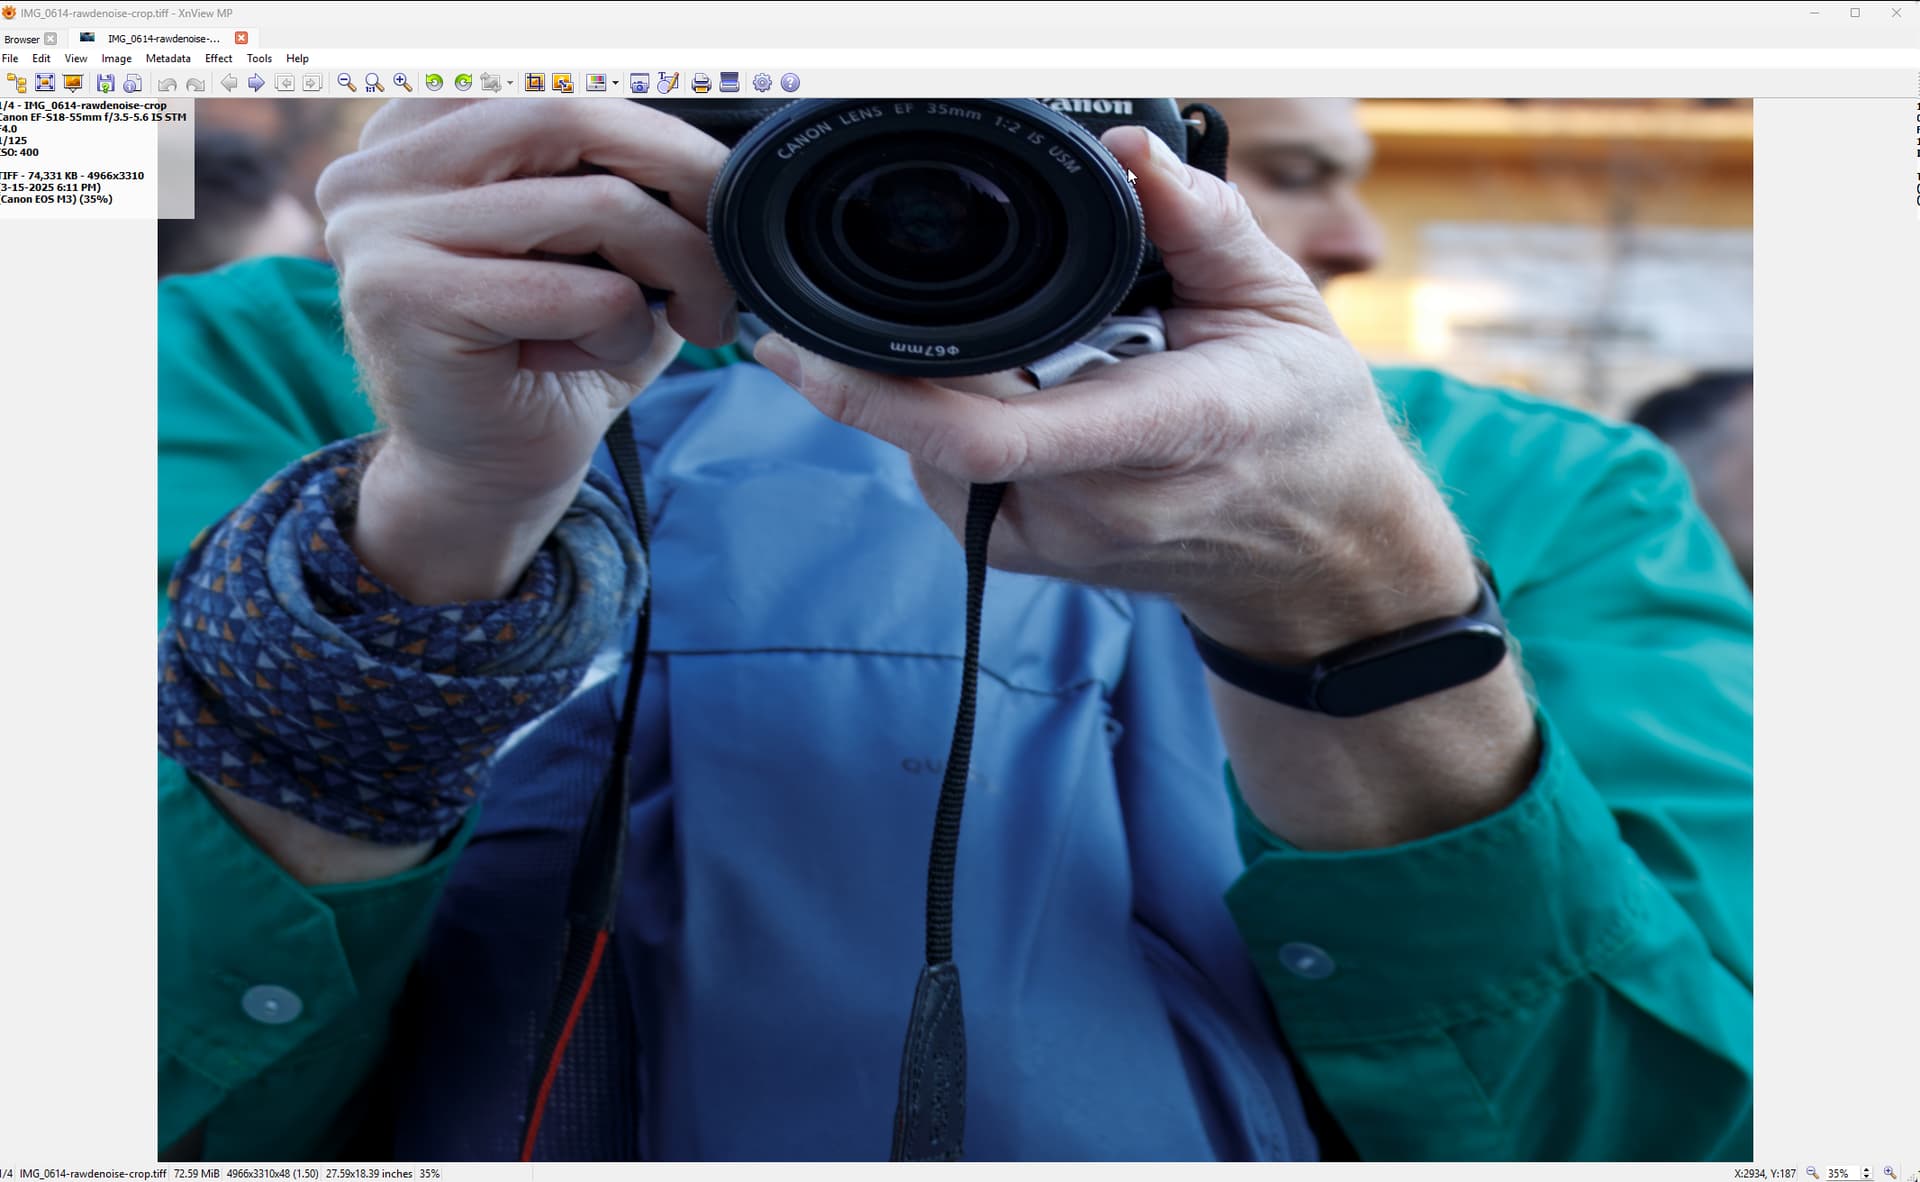Go to next file arrow
The image size is (1920, 1182).
pyautogui.click(x=257, y=83)
